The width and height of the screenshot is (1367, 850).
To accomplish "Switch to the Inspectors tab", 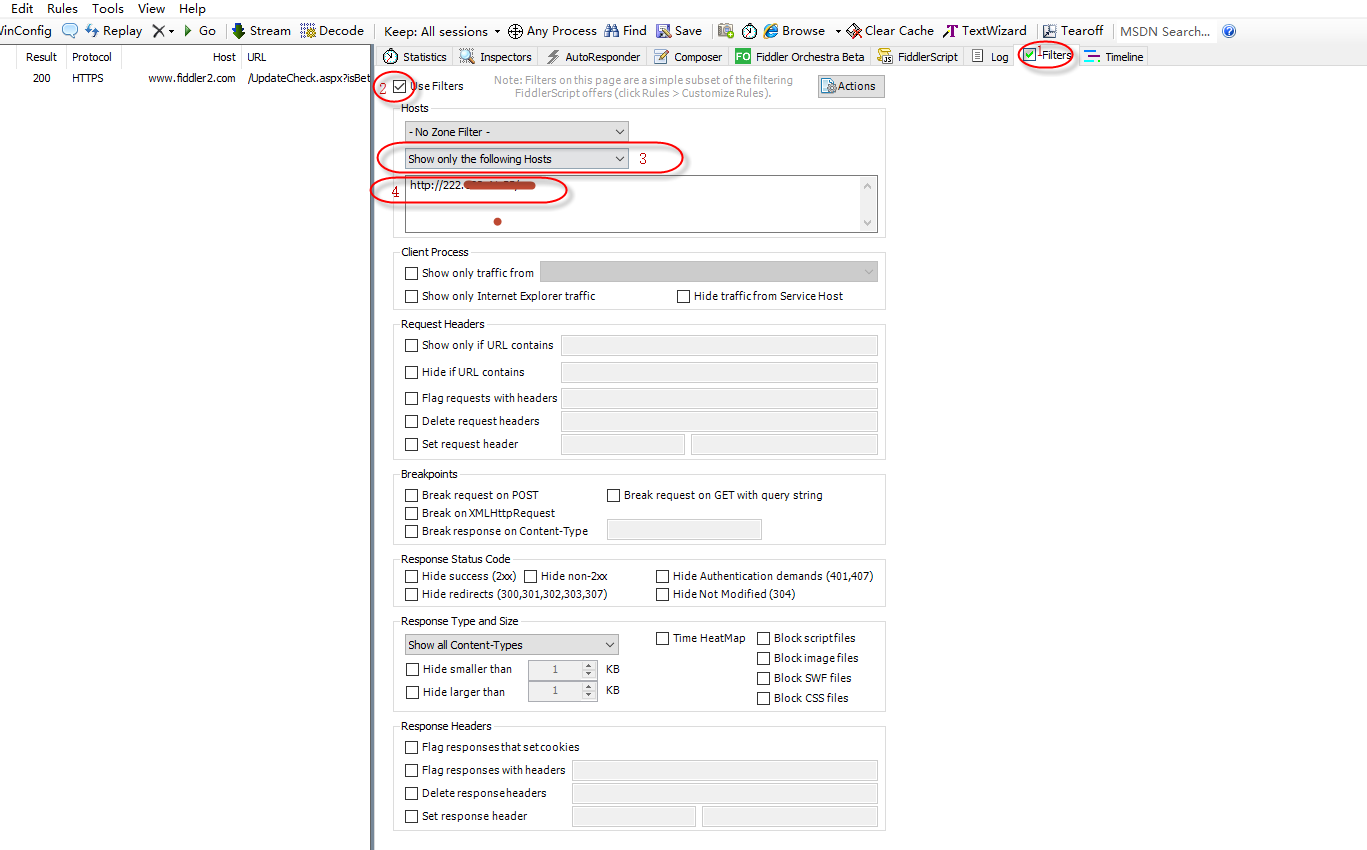I will click(496, 57).
